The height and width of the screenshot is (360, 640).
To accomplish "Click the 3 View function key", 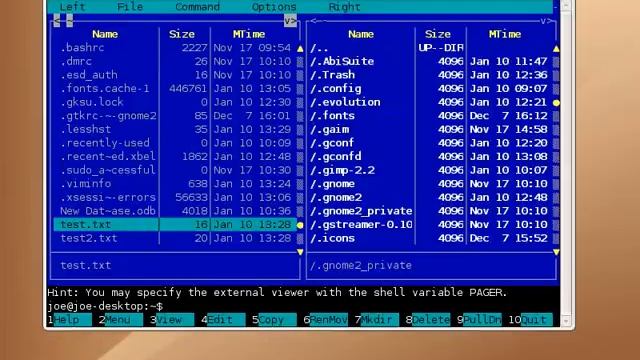I will [x=171, y=320].
